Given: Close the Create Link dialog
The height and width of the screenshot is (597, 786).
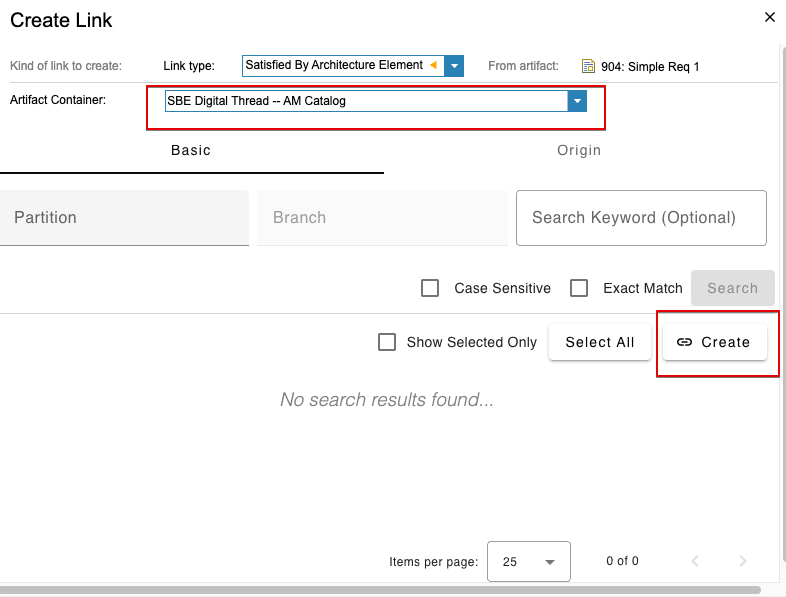Looking at the screenshot, I should 769,17.
